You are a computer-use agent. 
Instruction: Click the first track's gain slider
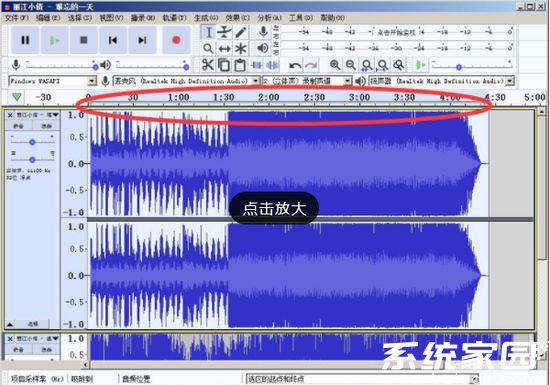[x=32, y=141]
